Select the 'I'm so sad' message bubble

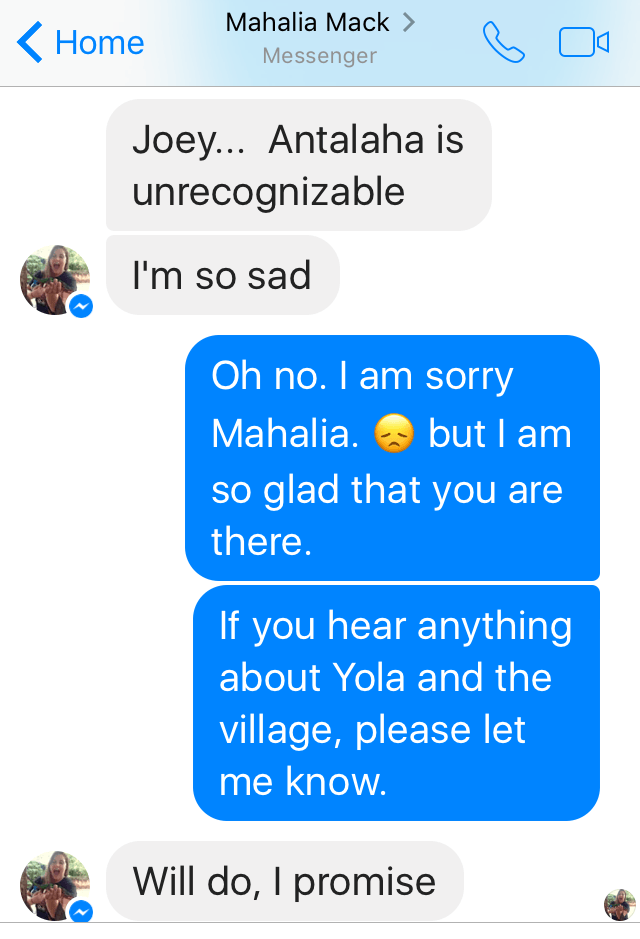[x=222, y=274]
